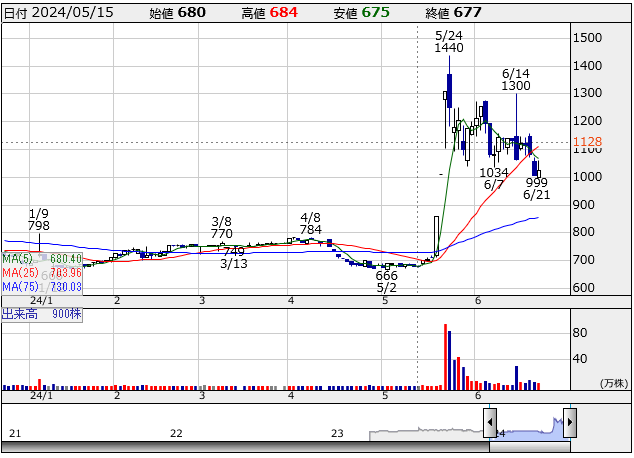This screenshot has height=458, width=634.
Task: Click the 1/9 798 high annotation
Action: pos(39,220)
